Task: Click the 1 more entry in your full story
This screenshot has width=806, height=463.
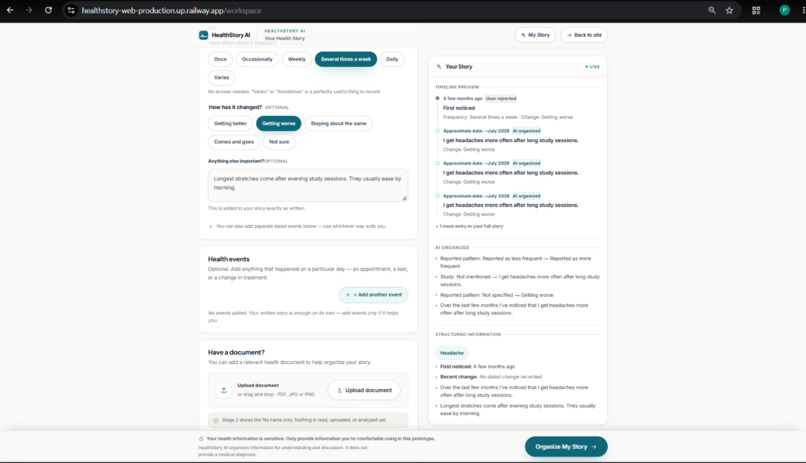Action: point(469,226)
